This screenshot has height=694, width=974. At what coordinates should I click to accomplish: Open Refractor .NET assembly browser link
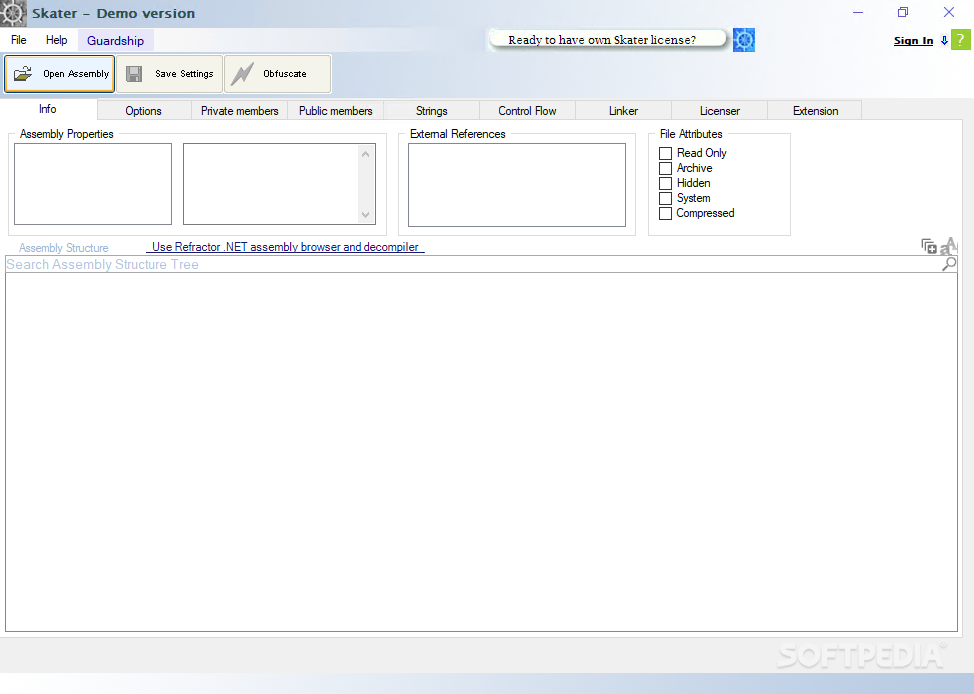pos(285,247)
